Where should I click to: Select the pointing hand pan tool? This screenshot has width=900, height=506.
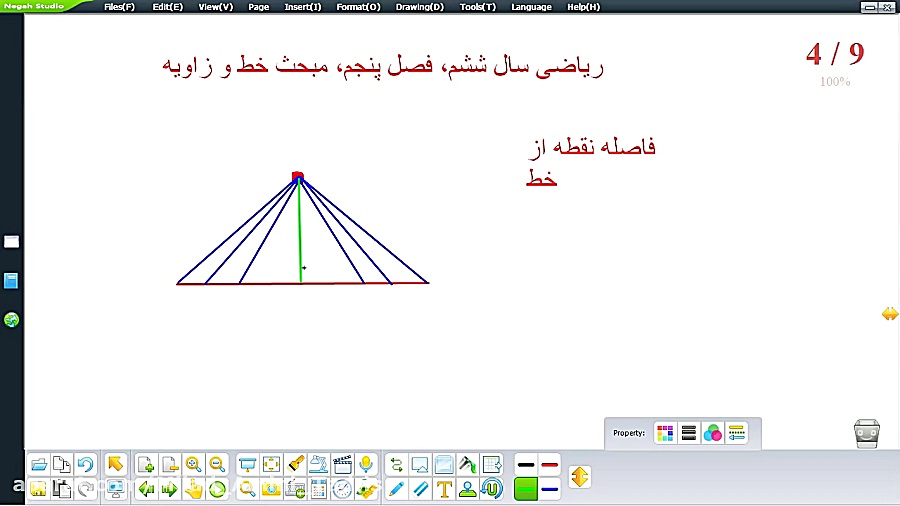[x=193, y=489]
